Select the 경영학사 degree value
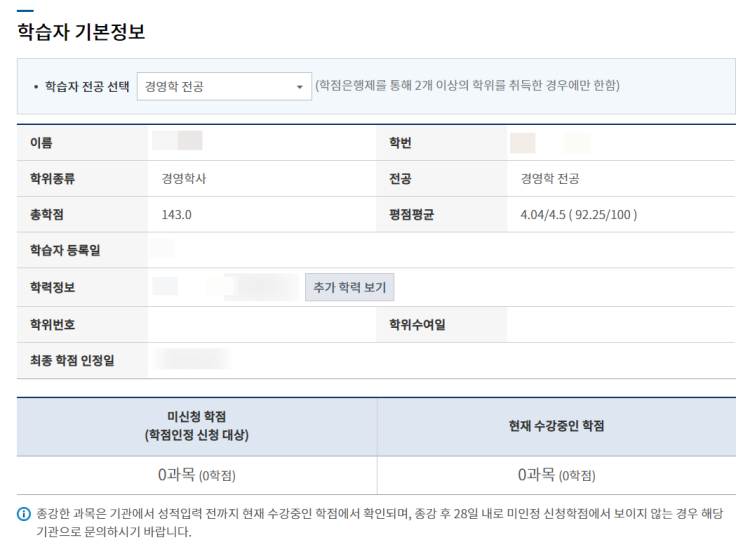The image size is (743, 547). coord(184,179)
